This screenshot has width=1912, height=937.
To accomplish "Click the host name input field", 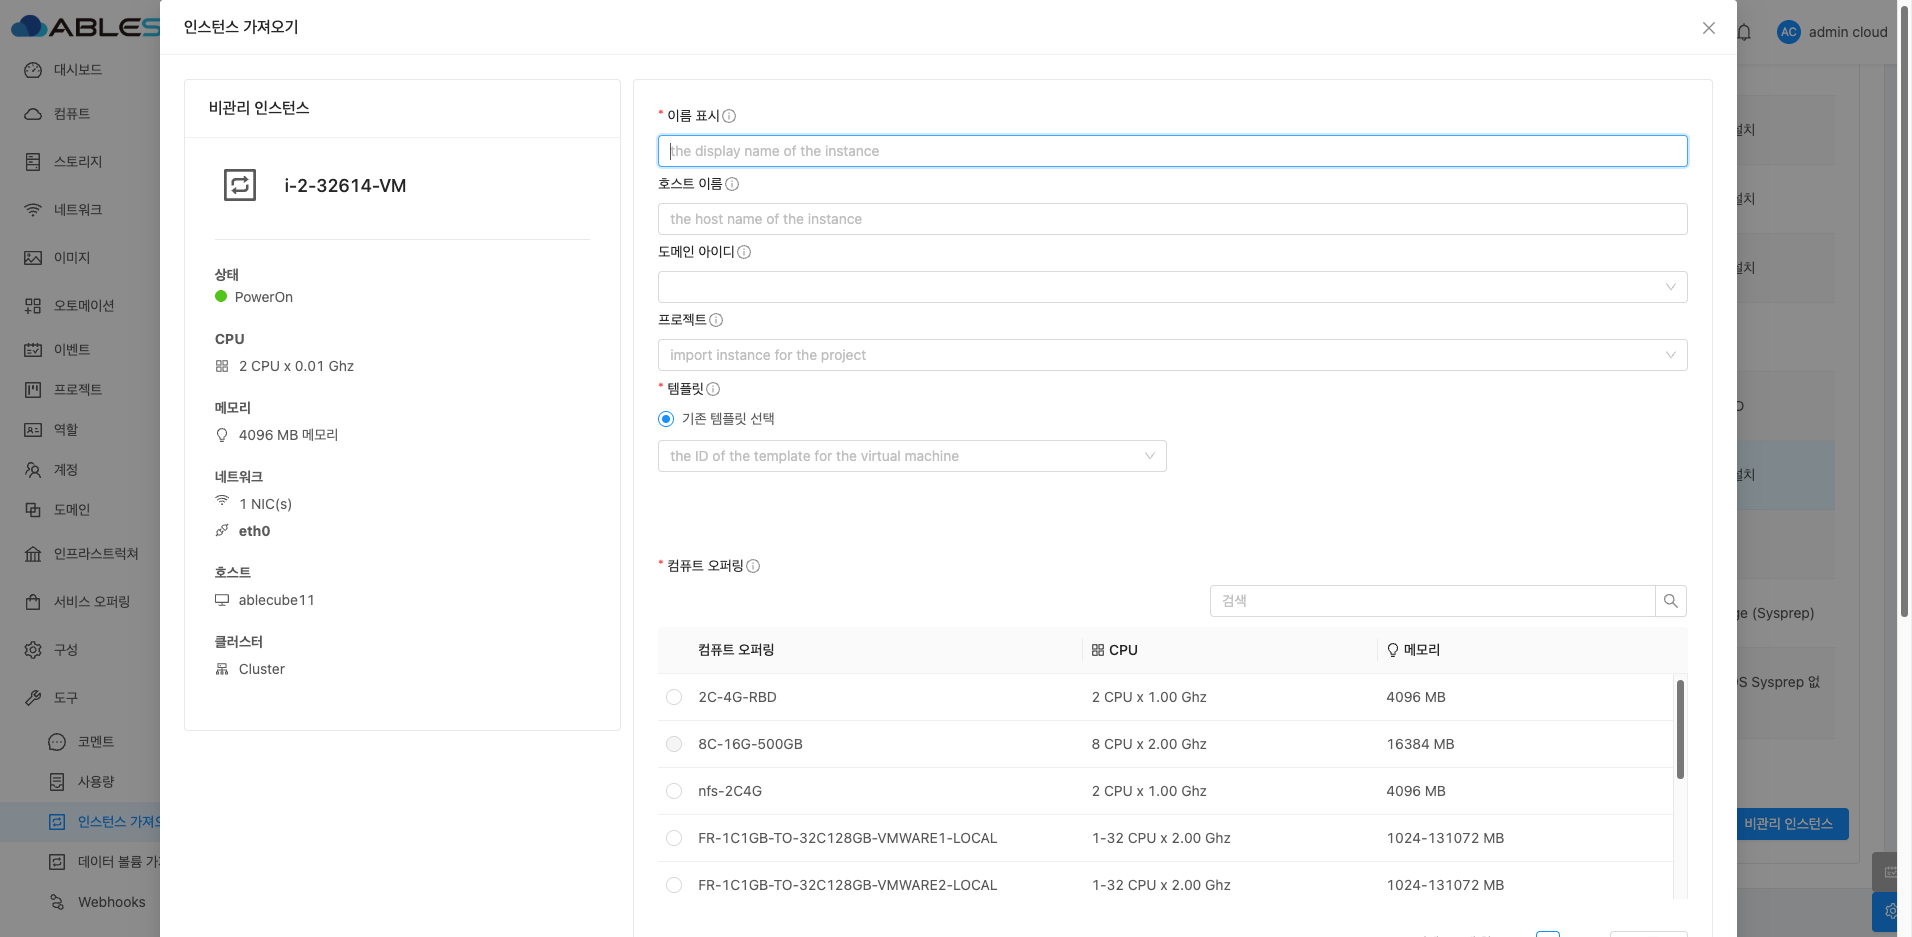I will [x=1172, y=219].
